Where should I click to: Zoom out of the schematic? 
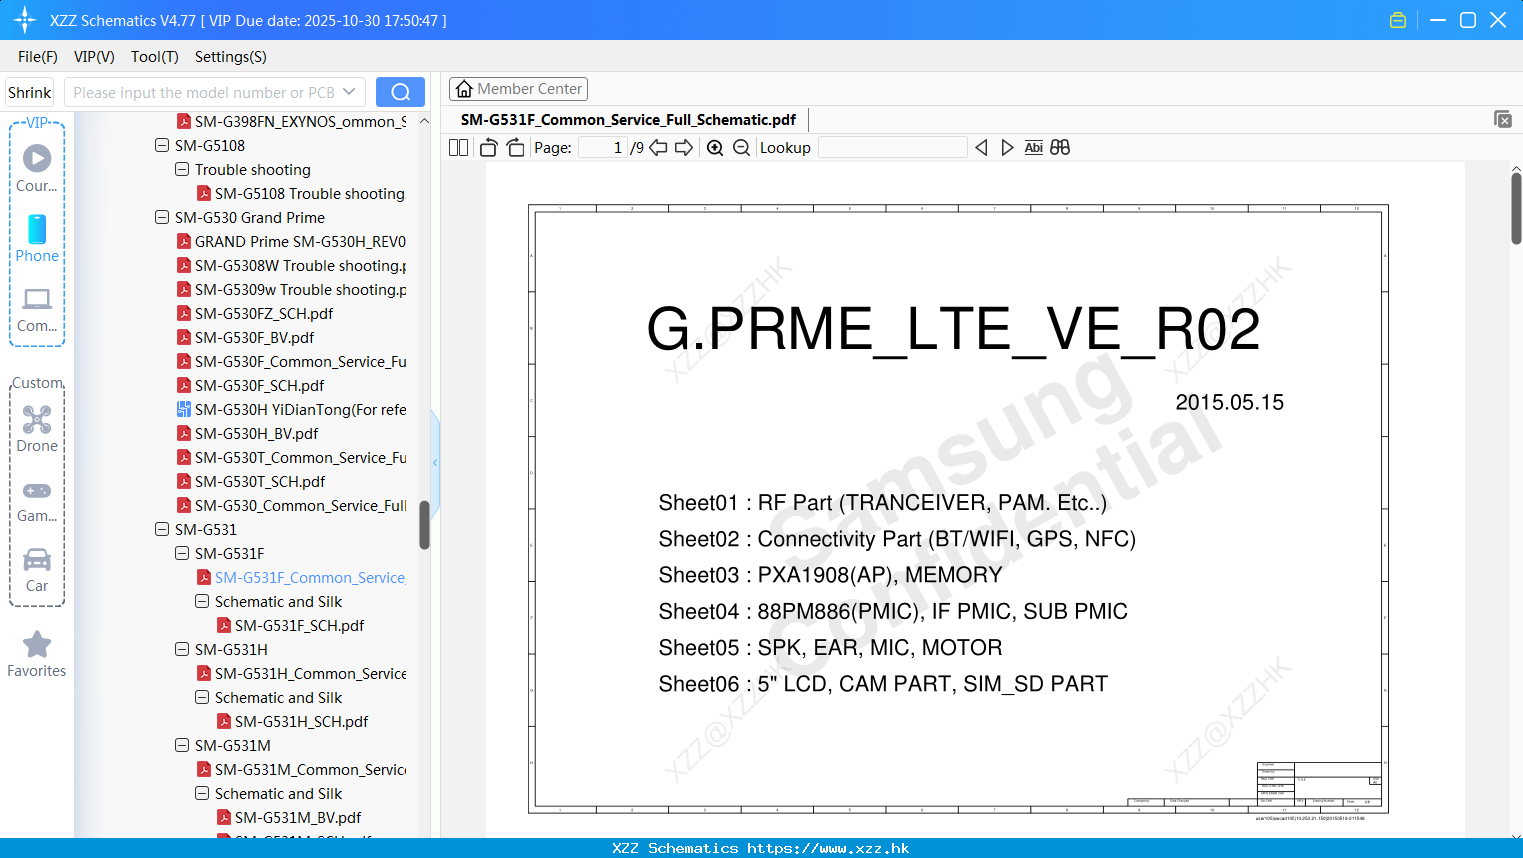741,148
